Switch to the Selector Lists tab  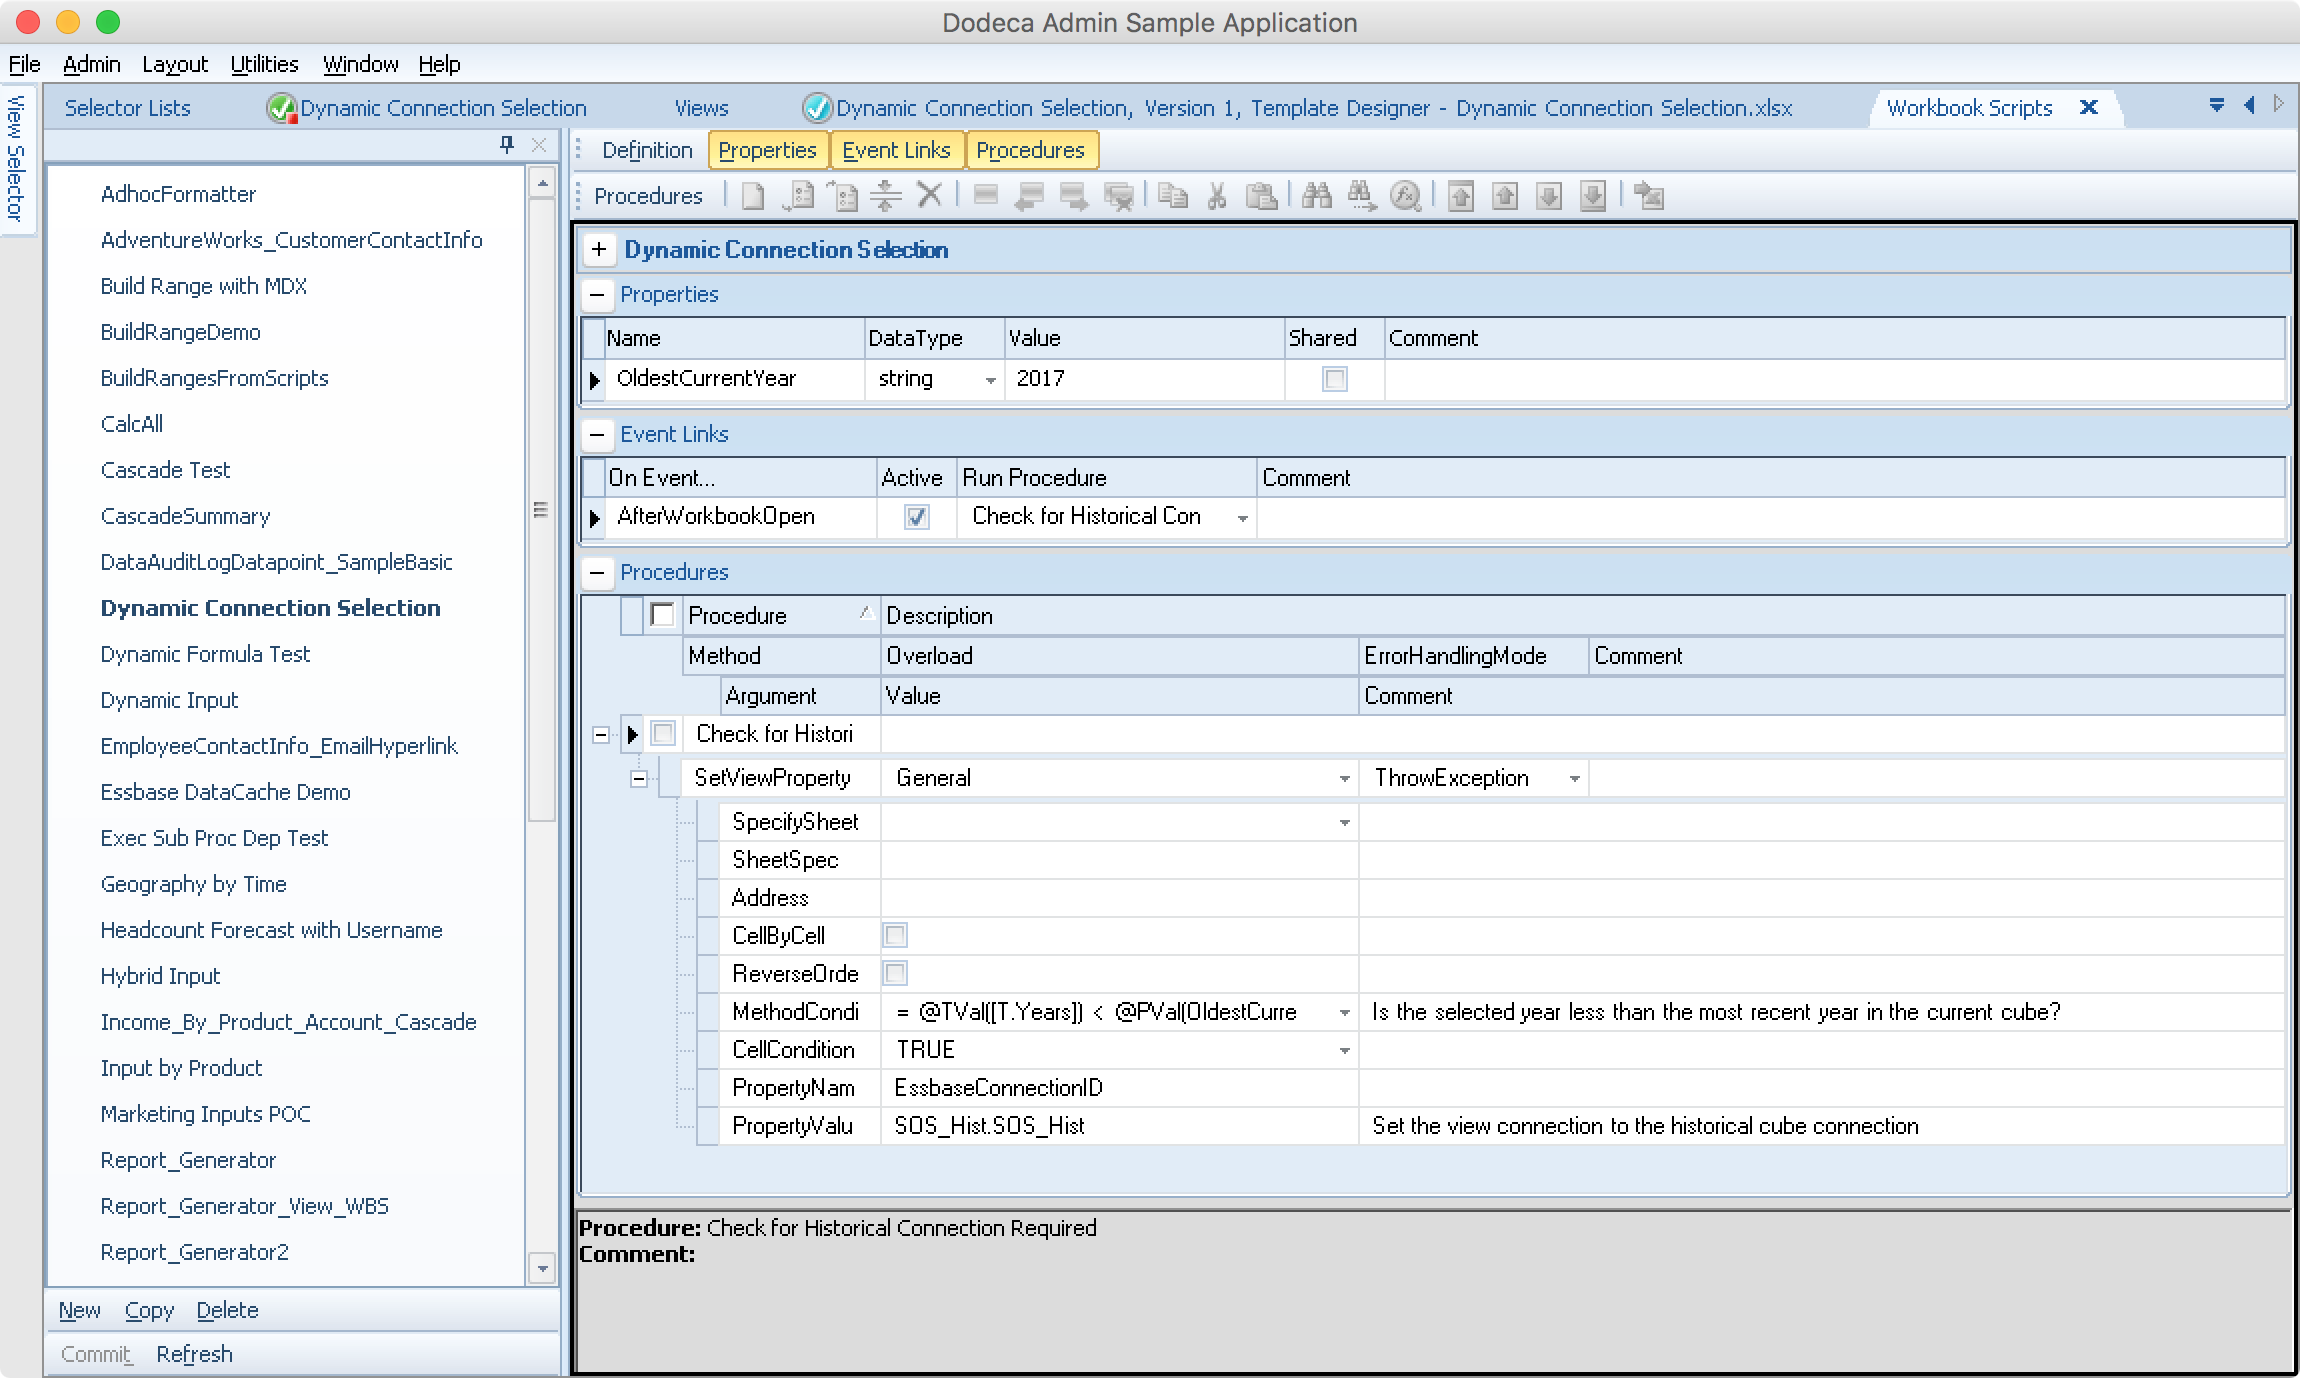coord(127,108)
